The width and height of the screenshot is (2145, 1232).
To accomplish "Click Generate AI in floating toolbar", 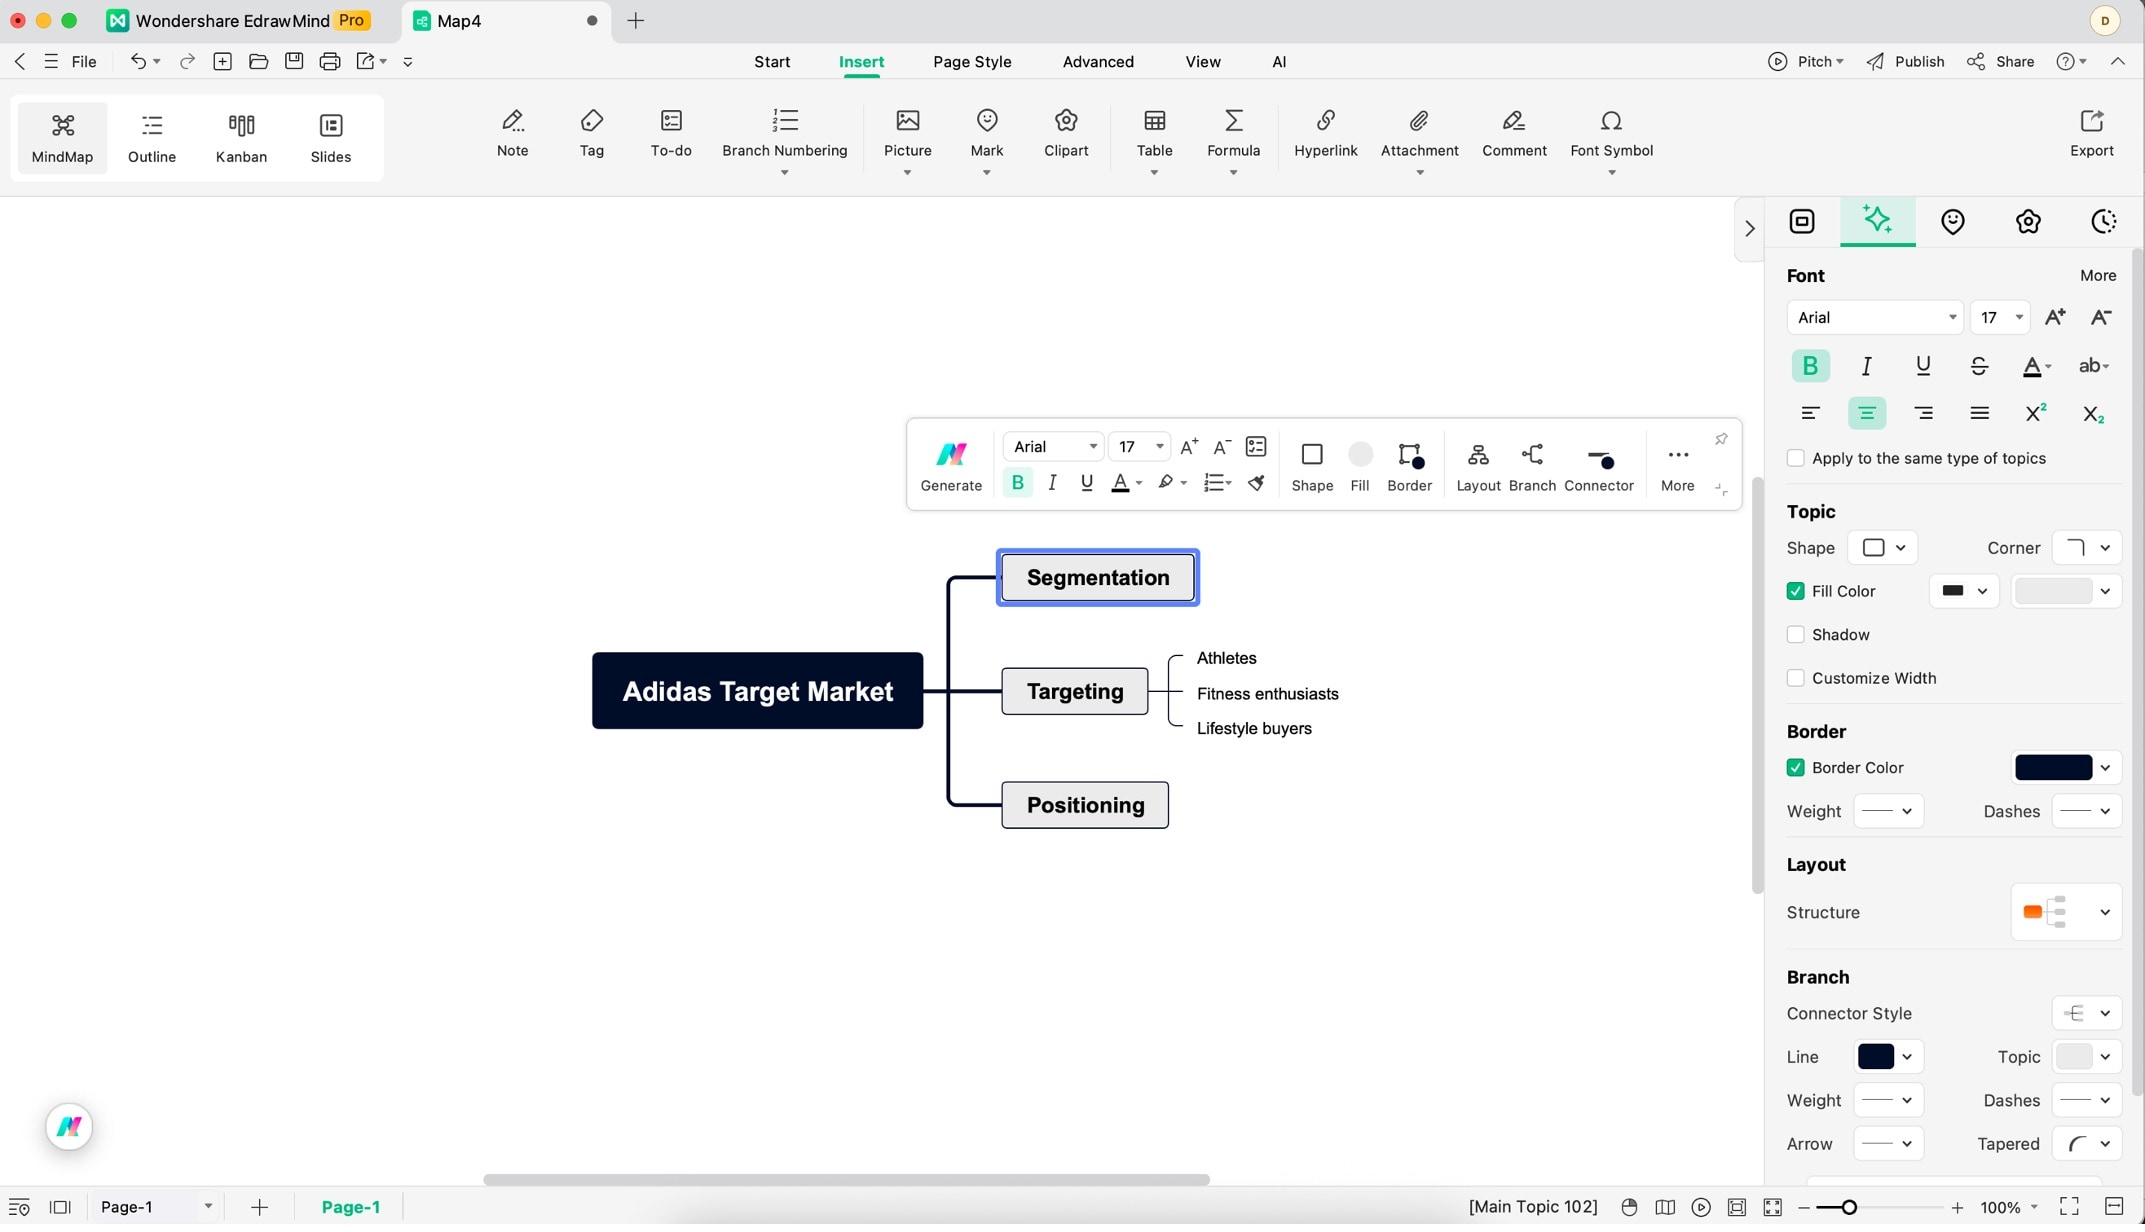I will tap(951, 466).
